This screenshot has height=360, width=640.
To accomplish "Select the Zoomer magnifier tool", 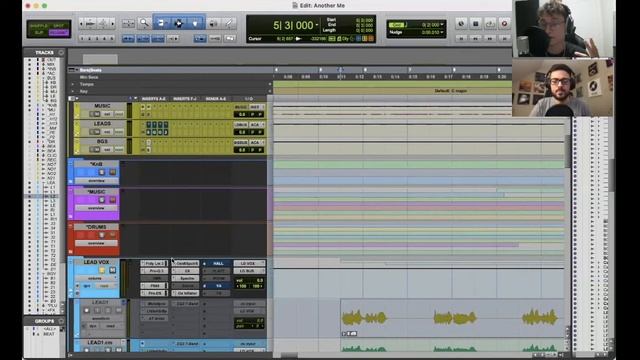I will point(144,23).
